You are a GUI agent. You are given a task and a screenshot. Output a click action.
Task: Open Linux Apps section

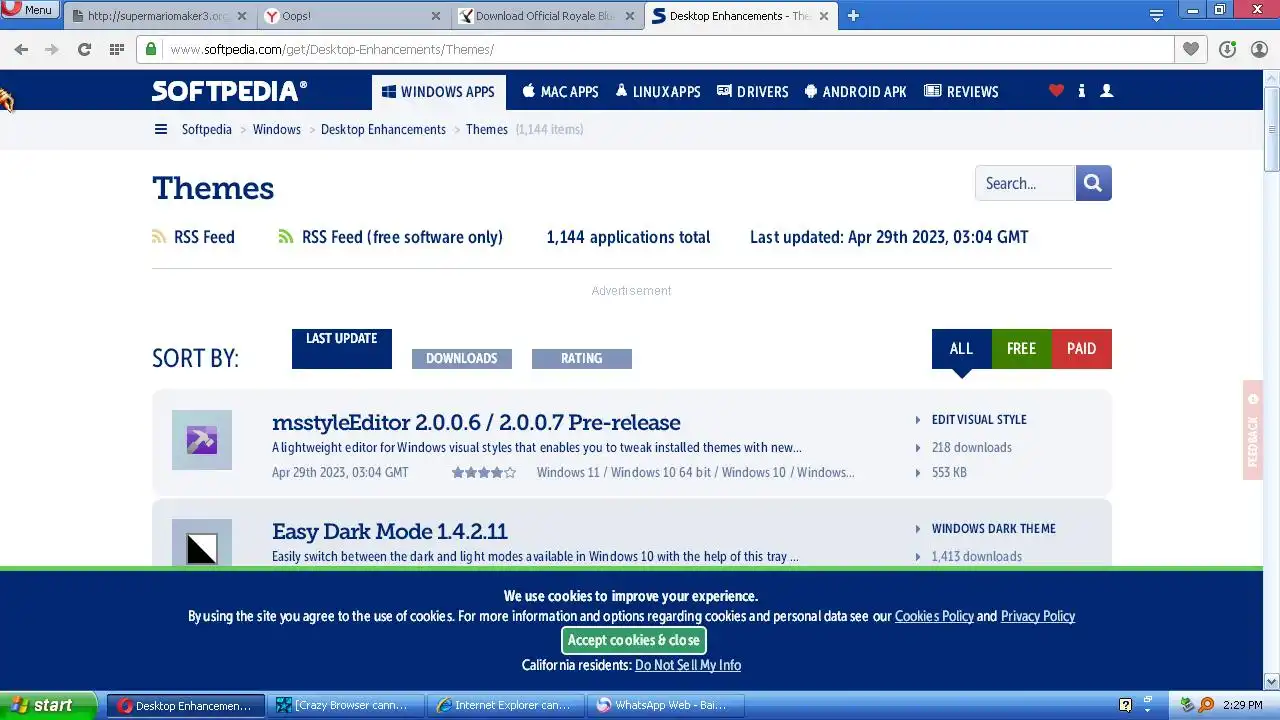657,91
